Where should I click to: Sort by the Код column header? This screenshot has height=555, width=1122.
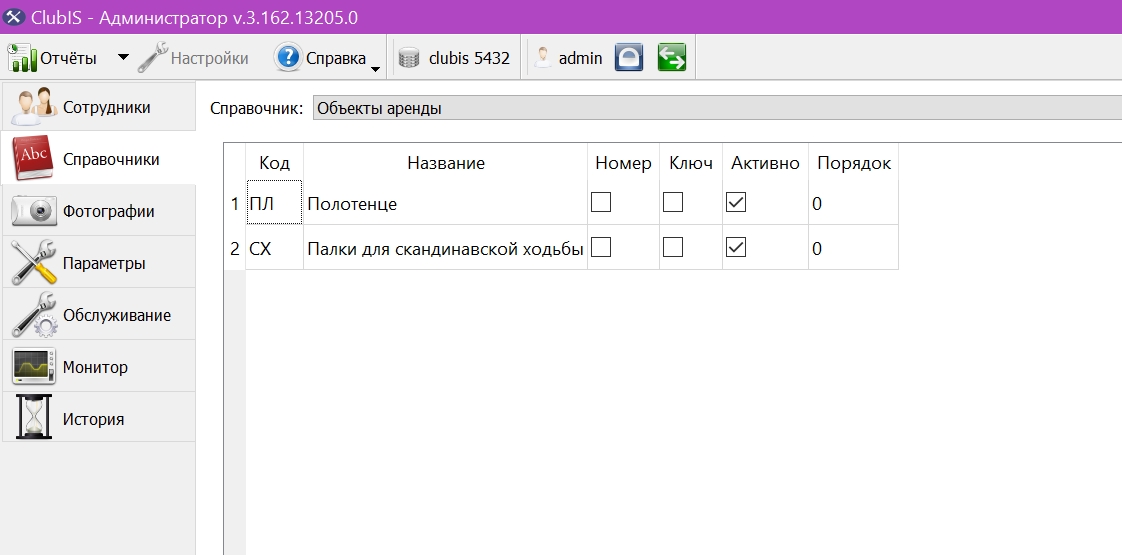coord(274,163)
